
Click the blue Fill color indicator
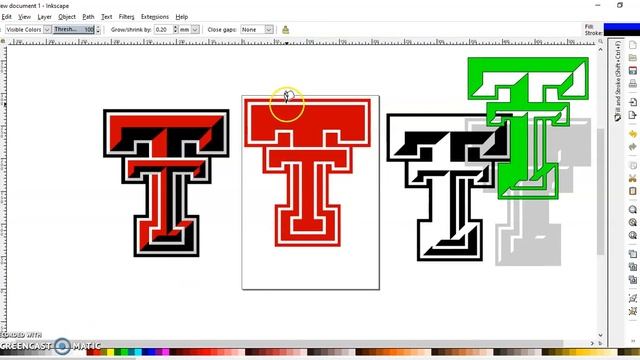[622, 27]
